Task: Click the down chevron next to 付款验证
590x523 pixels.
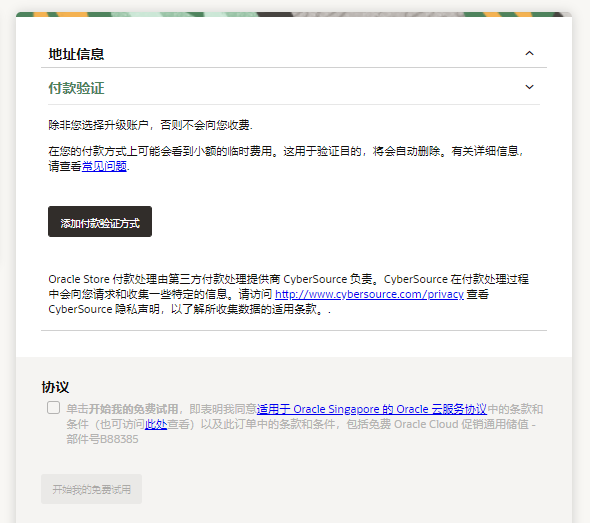Action: click(x=529, y=87)
